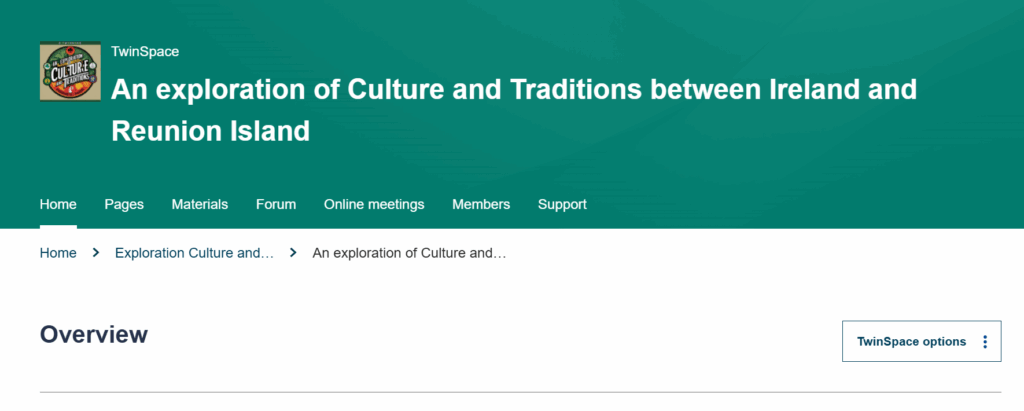
Task: Open the TwinSpace options menu button
Action: 921,342
